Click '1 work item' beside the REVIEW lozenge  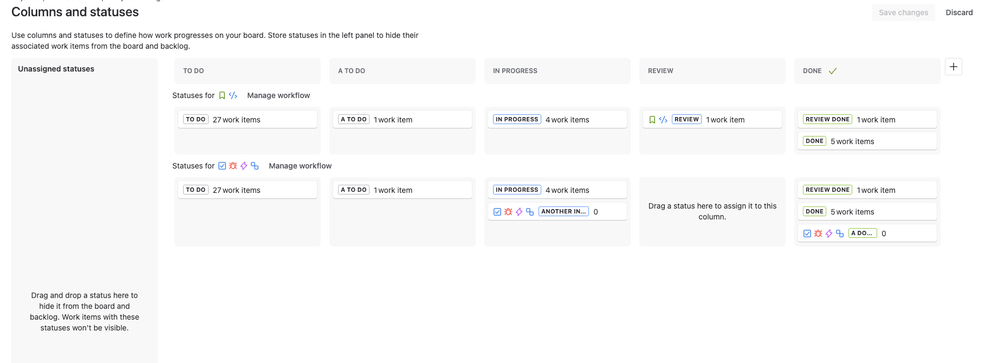click(726, 120)
